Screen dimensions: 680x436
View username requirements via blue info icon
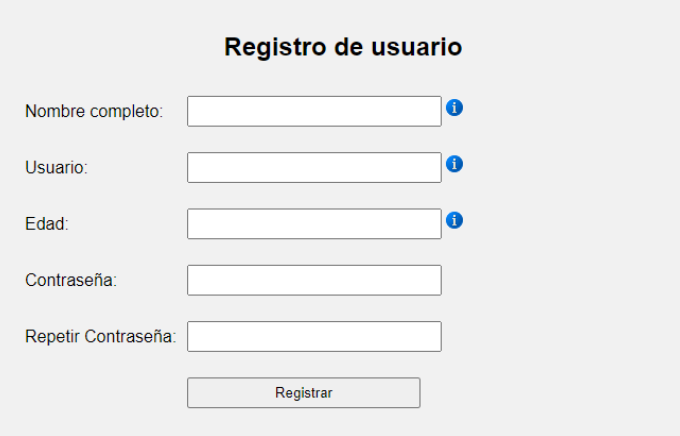454,164
